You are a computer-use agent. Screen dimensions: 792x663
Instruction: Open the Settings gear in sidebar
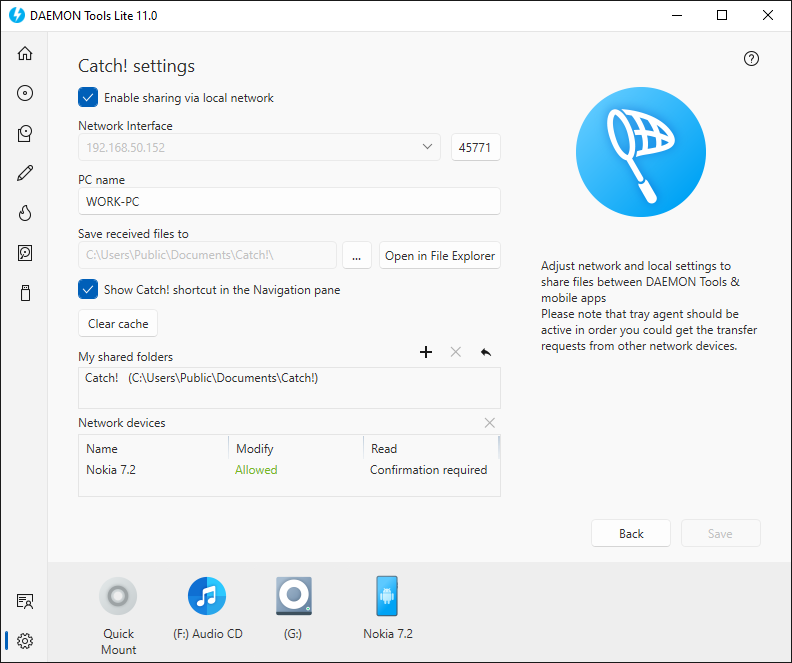coord(25,641)
